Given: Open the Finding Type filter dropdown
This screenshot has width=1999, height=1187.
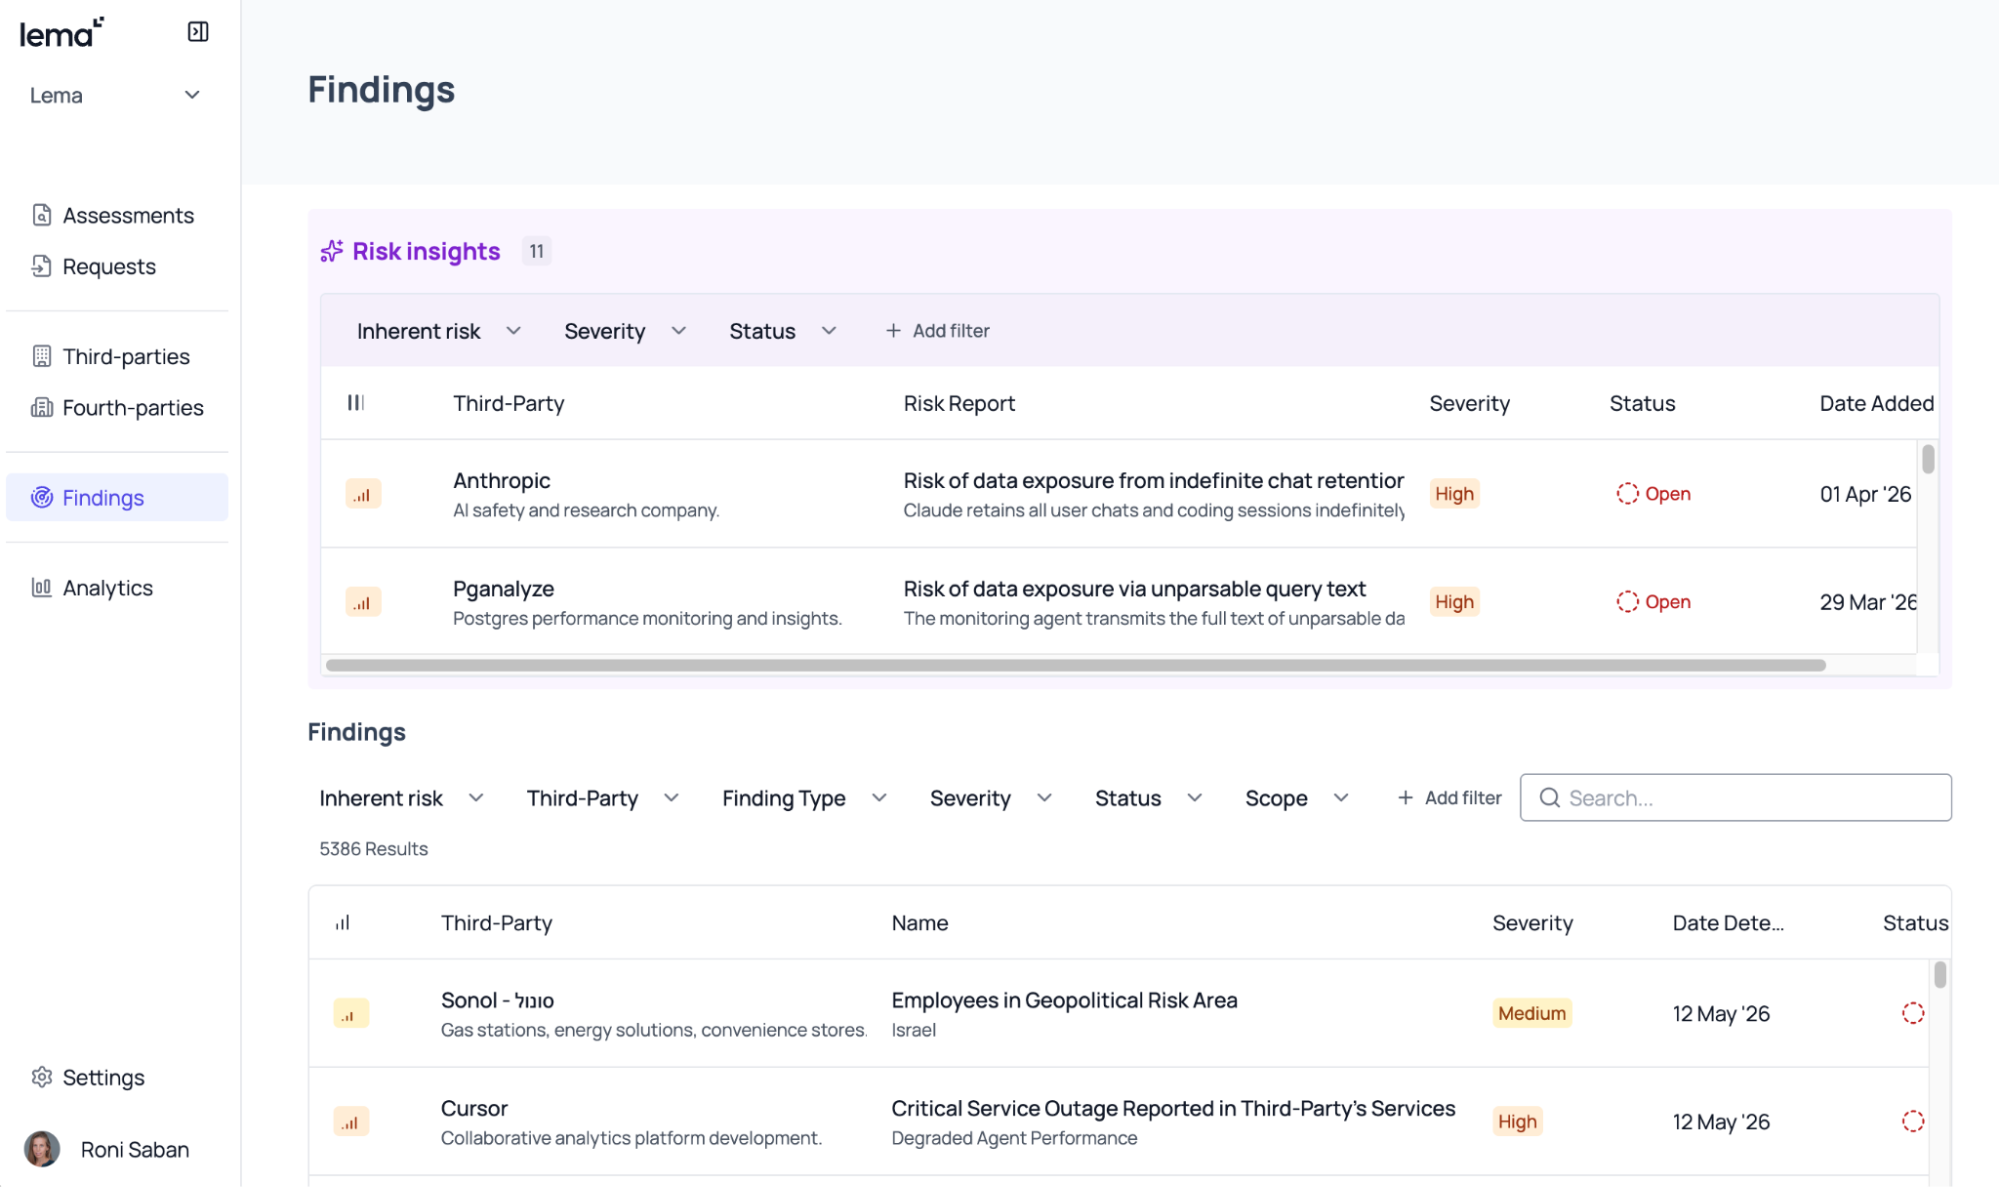Looking at the screenshot, I should (804, 798).
